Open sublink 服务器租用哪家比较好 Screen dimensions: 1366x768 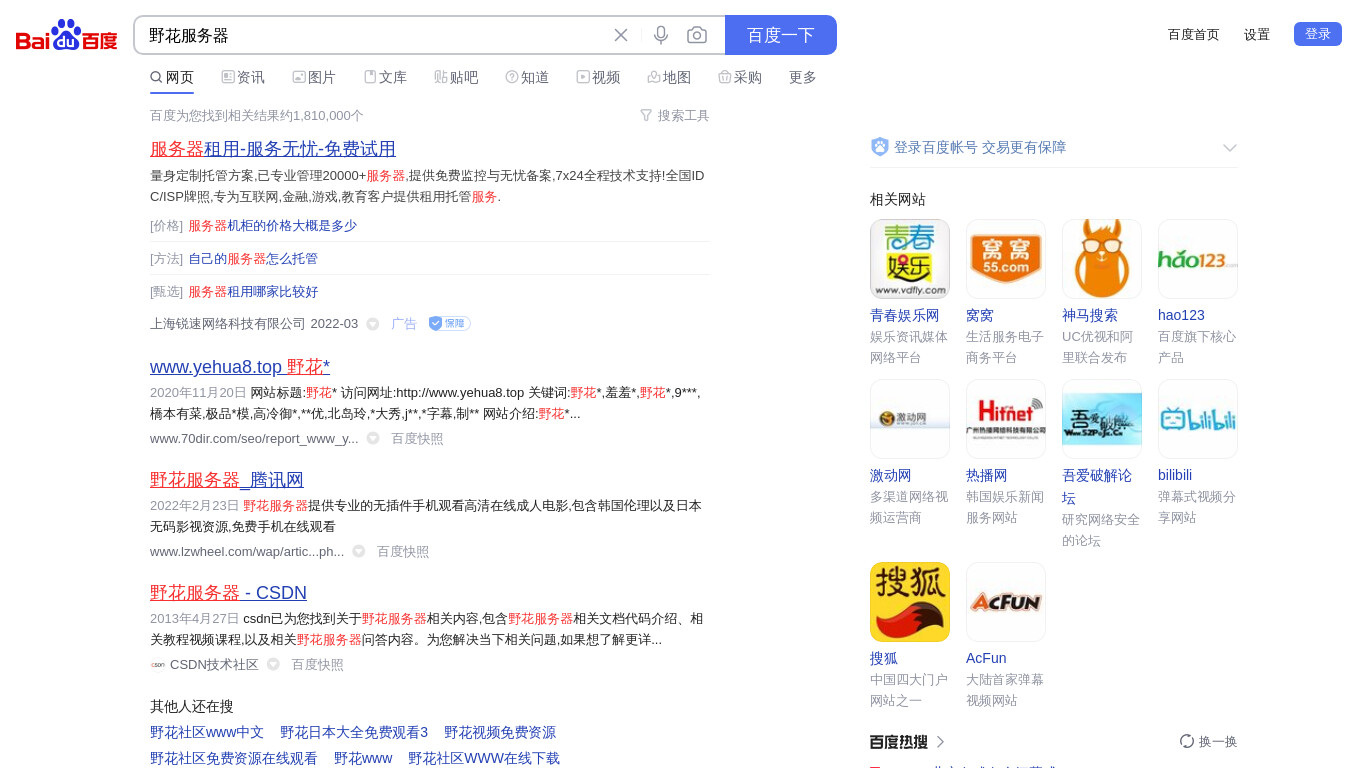click(x=253, y=292)
